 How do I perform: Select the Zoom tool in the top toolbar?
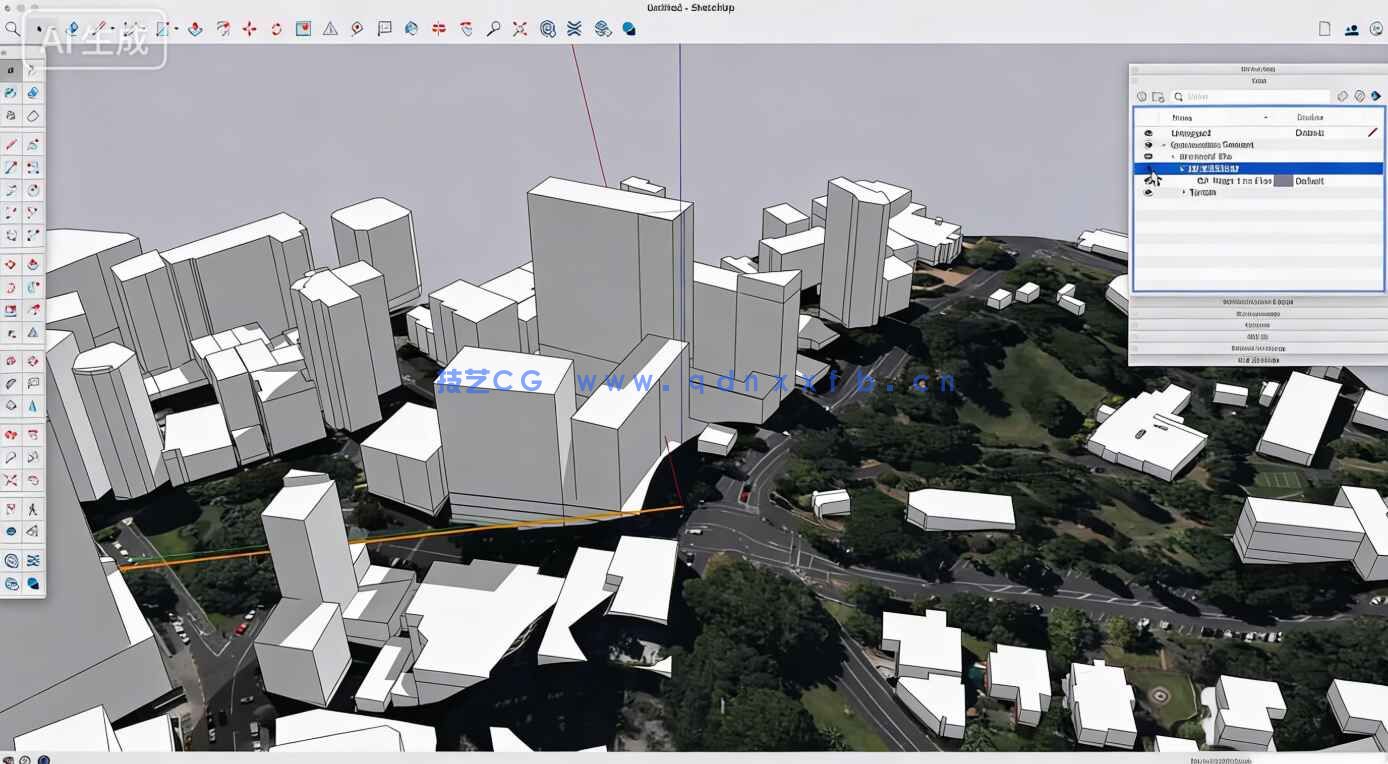[x=492, y=29]
